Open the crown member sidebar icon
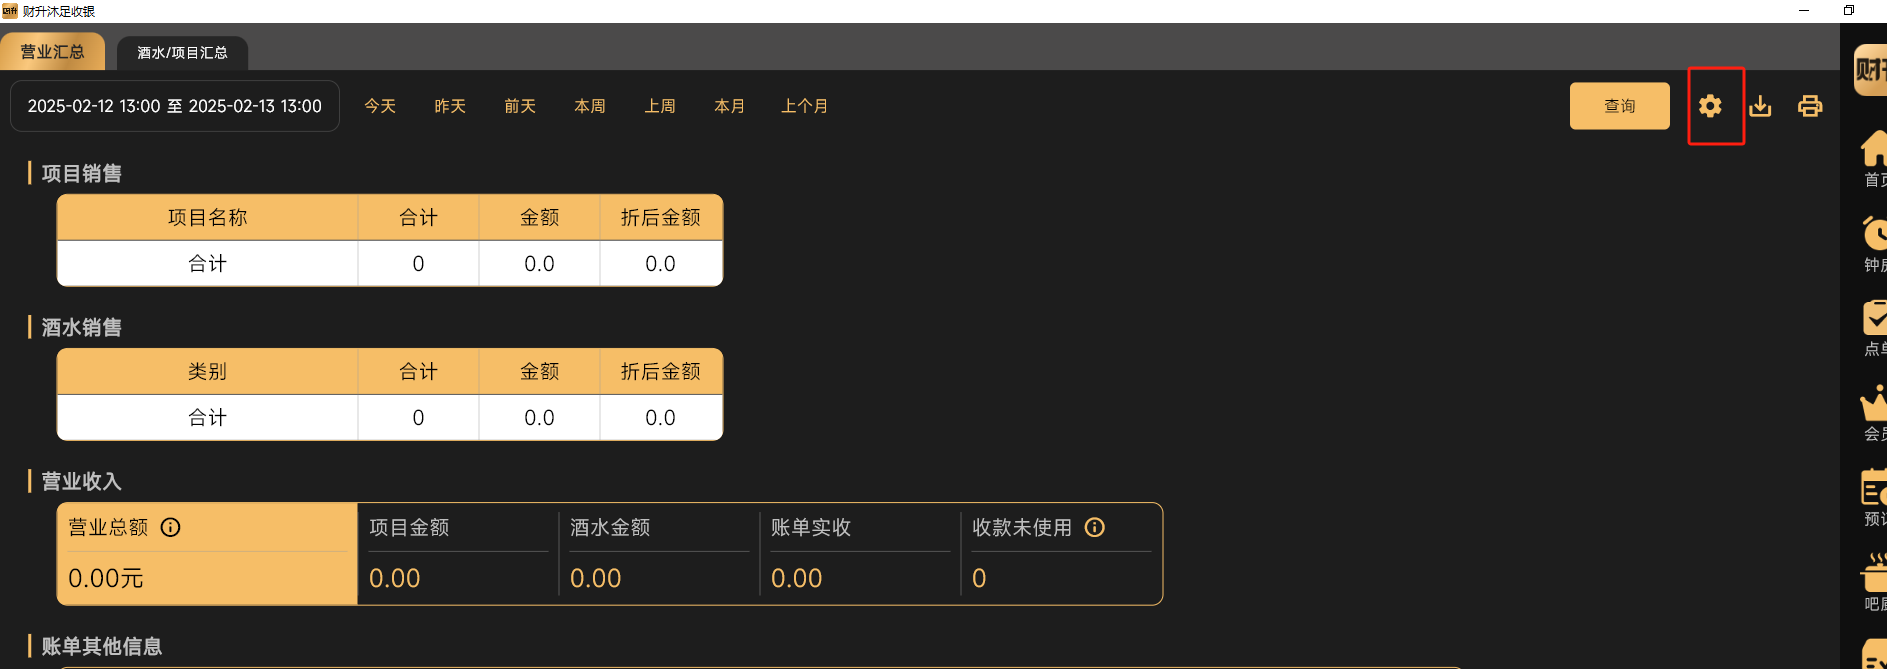Screen dimensions: 1887x669 coord(1874,403)
